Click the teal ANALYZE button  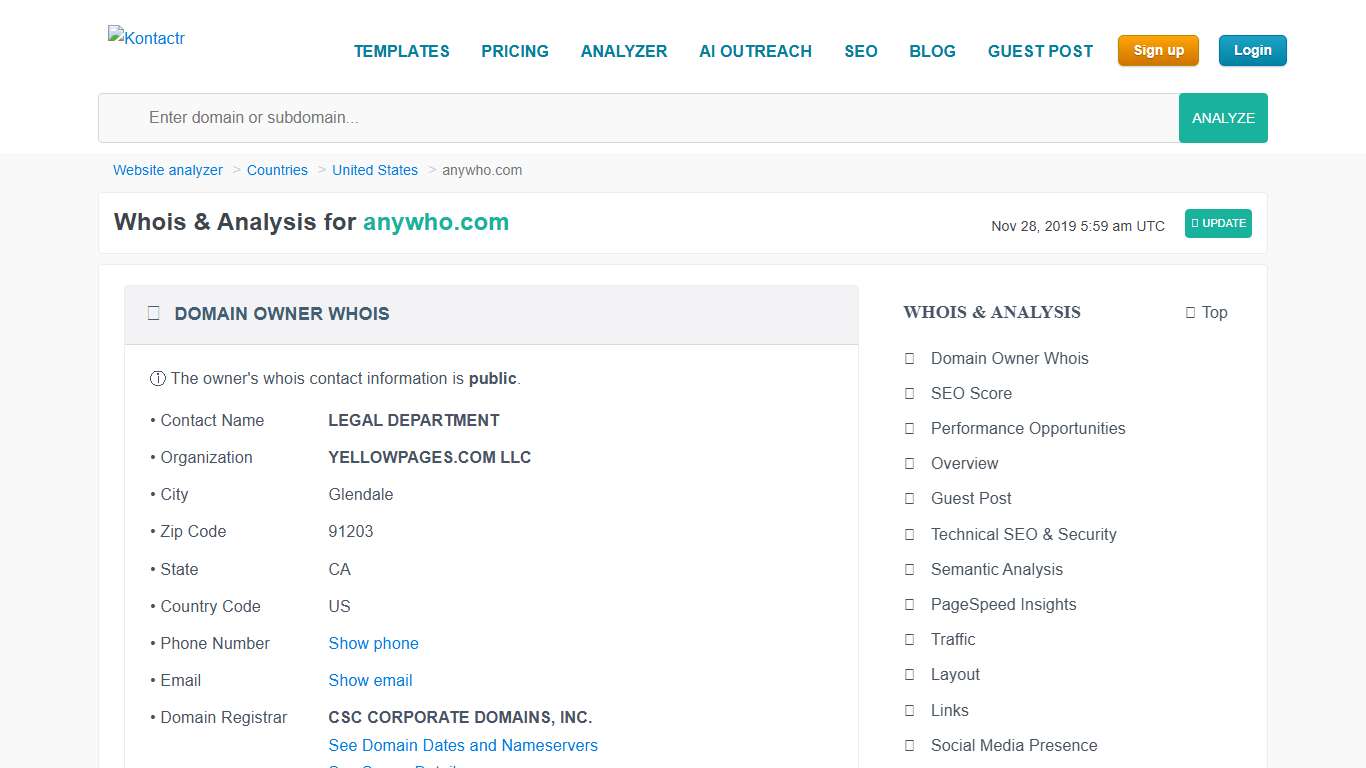1222,117
